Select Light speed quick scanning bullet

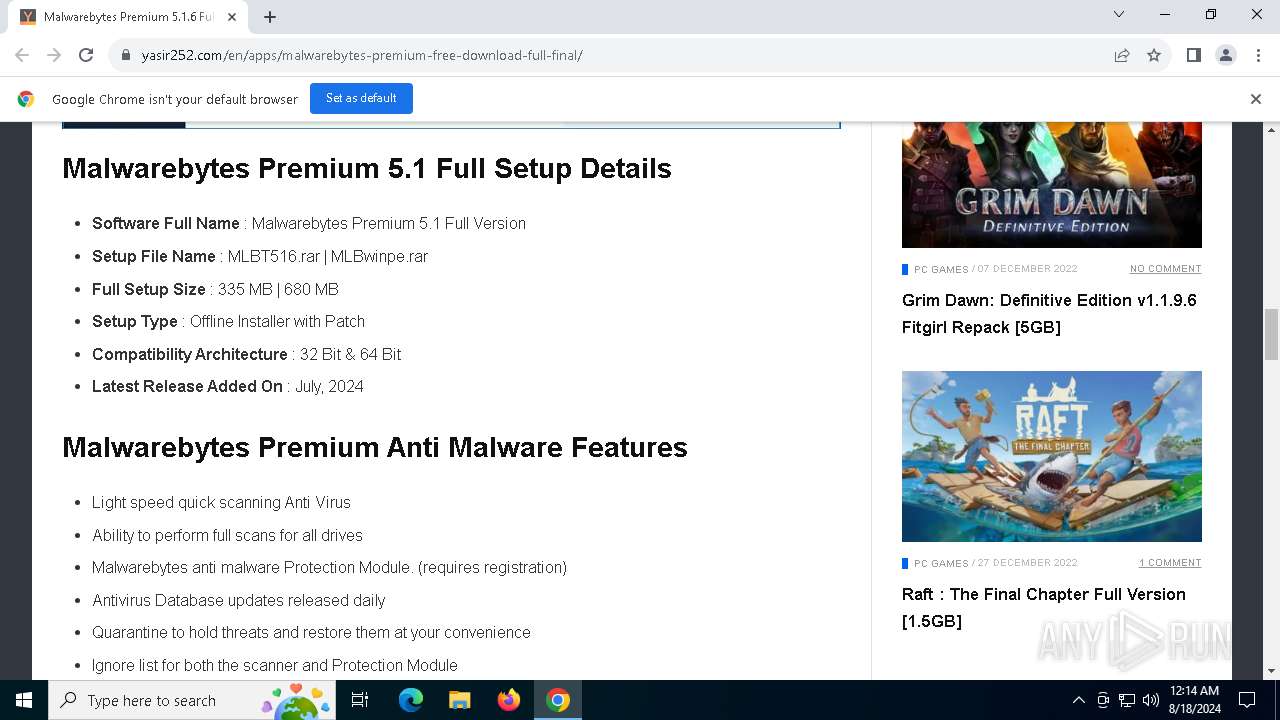click(x=221, y=502)
